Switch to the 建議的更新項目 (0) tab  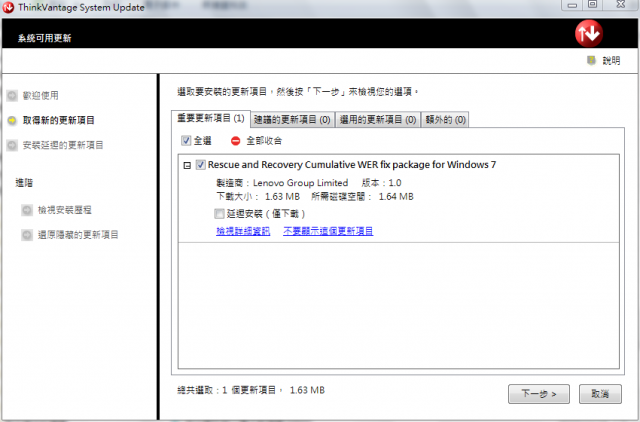pos(291,120)
